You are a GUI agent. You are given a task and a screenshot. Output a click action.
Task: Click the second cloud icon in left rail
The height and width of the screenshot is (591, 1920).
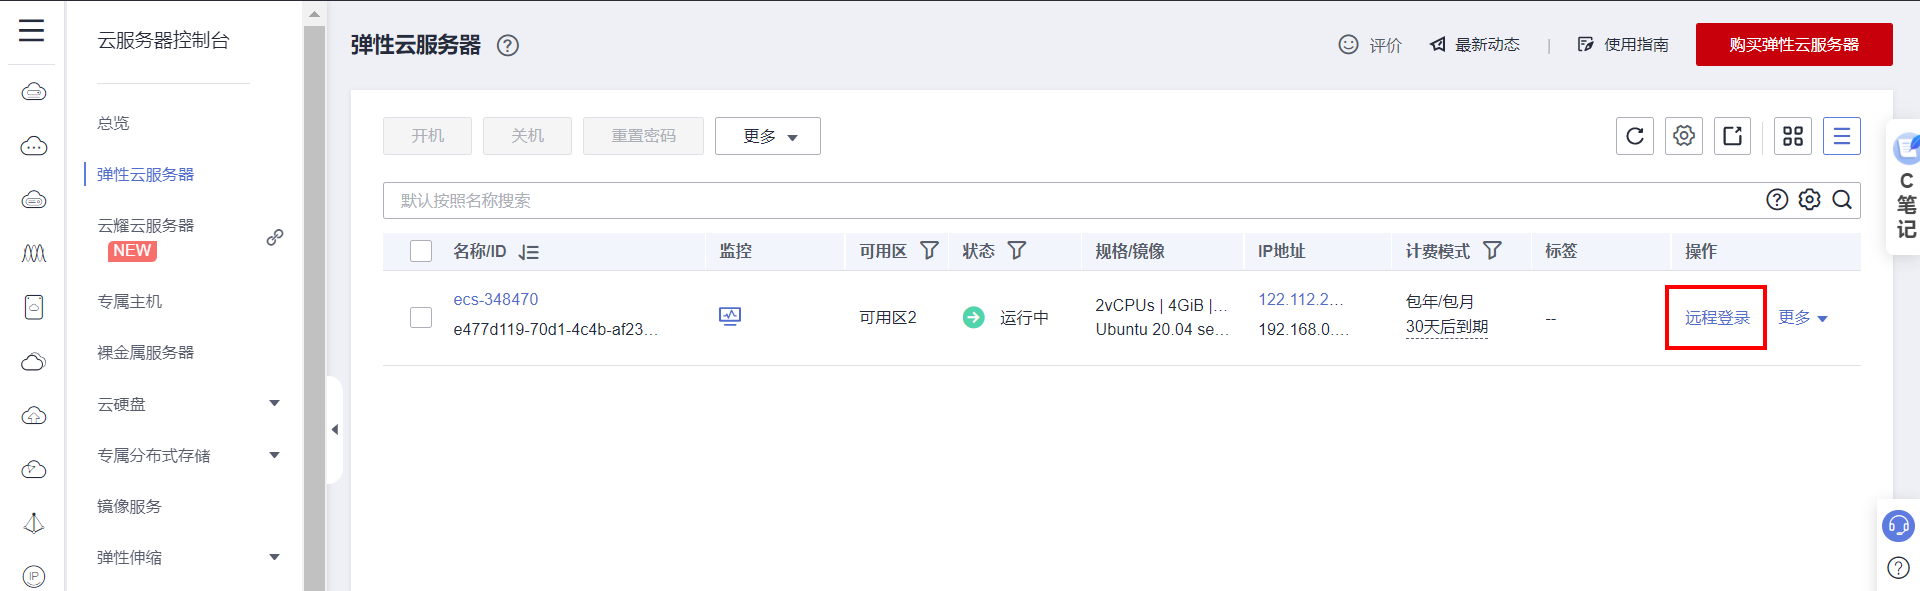tap(34, 146)
